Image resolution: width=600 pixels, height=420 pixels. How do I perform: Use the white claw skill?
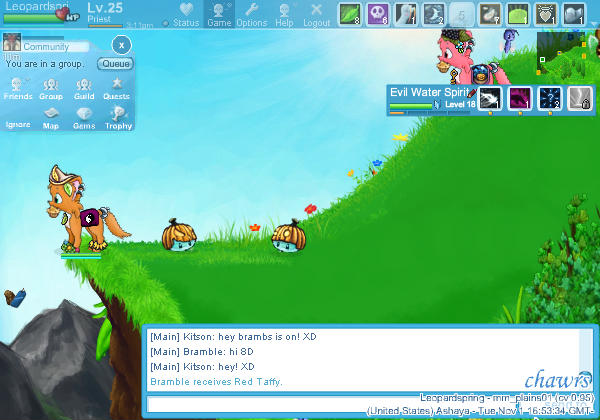[x=406, y=14]
